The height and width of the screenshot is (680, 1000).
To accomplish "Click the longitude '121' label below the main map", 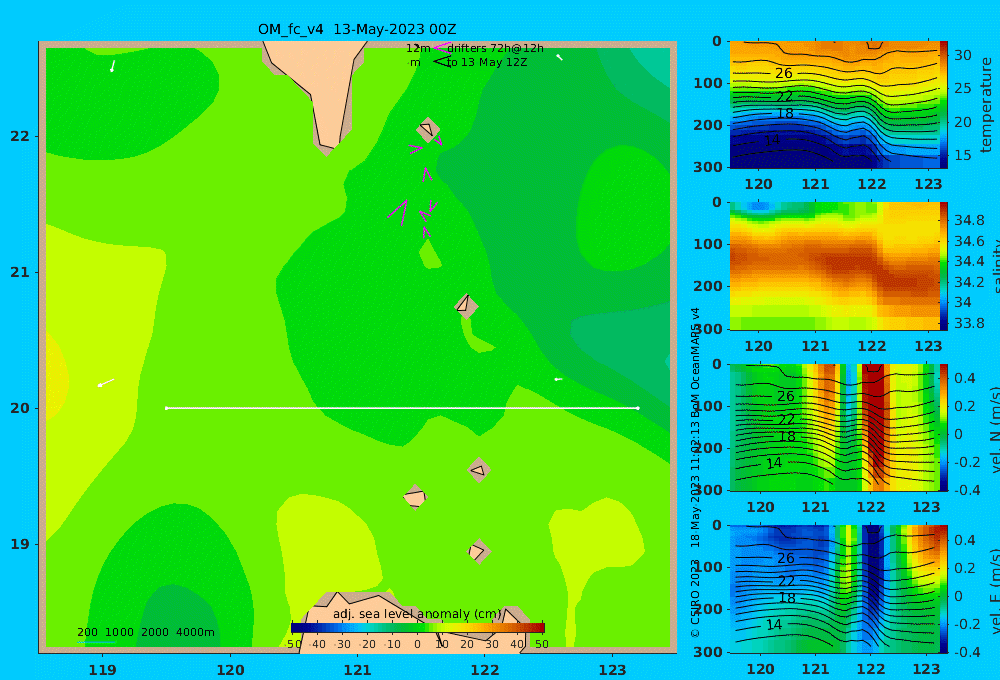I will tap(358, 670).
